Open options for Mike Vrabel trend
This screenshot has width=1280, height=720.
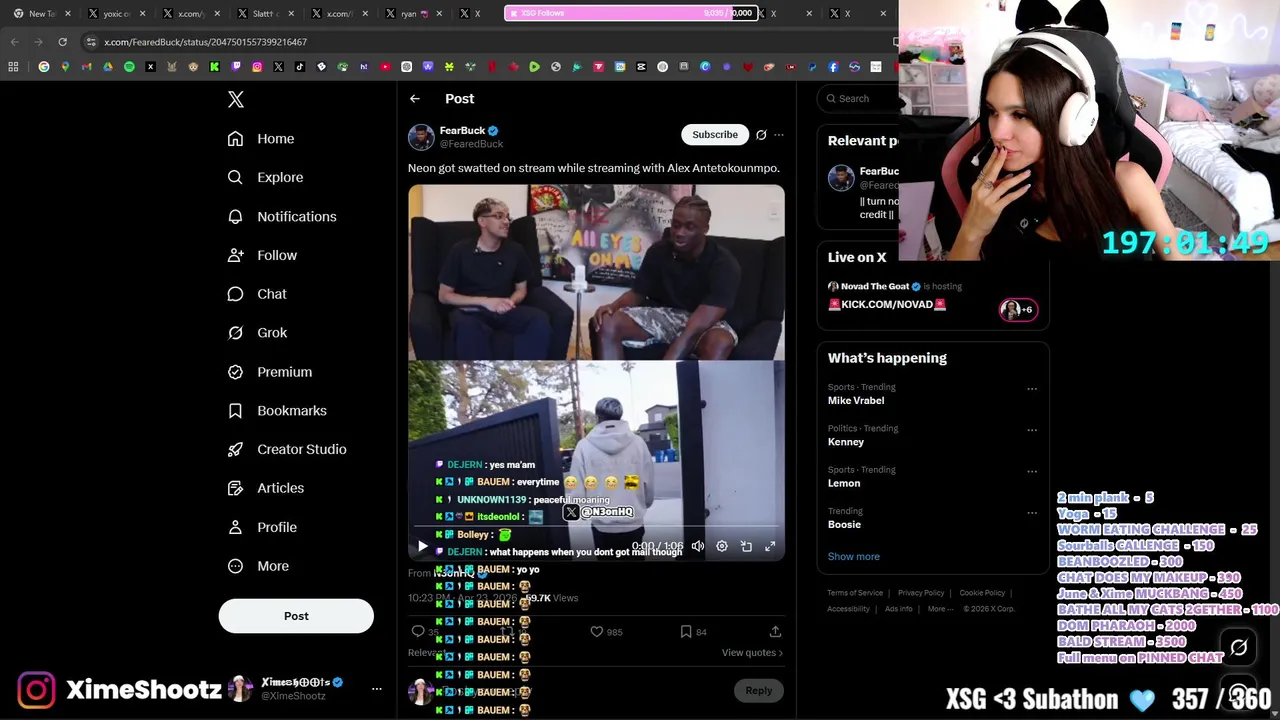(1032, 389)
